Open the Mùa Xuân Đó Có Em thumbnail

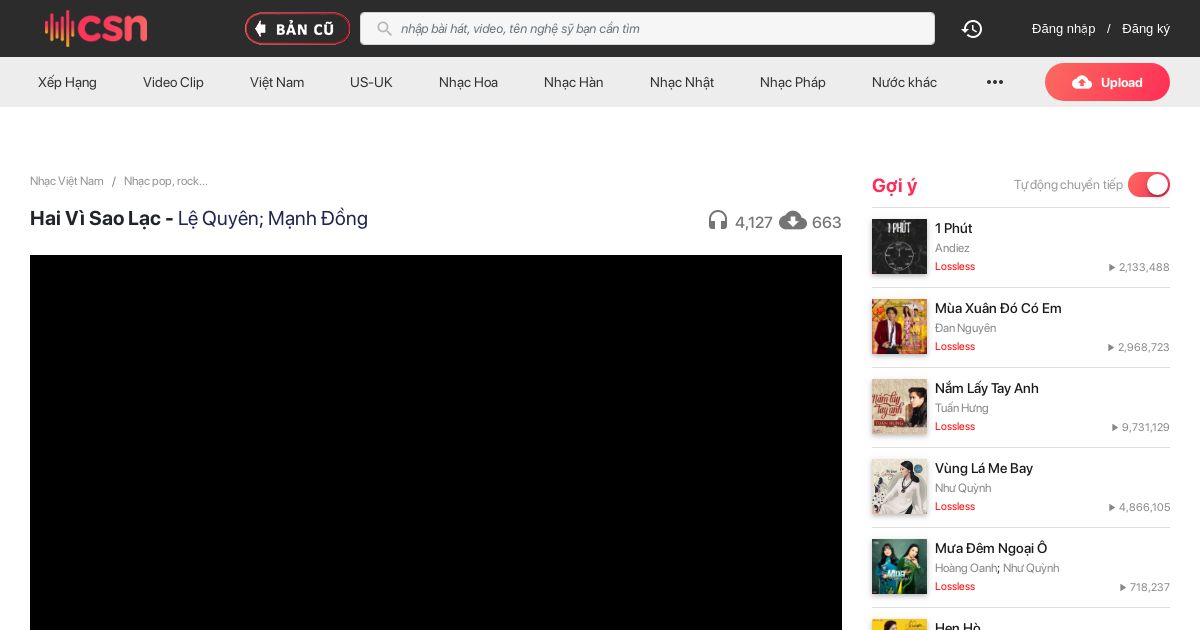[899, 327]
